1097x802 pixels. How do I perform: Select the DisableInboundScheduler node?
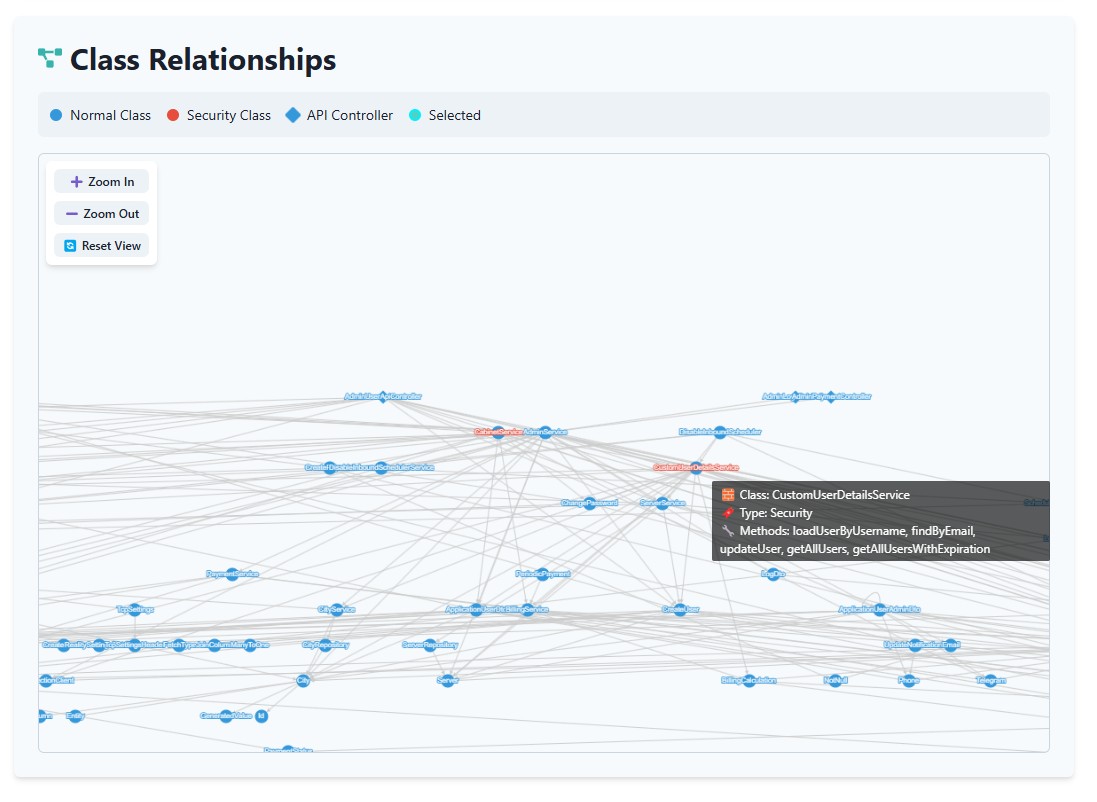point(720,432)
